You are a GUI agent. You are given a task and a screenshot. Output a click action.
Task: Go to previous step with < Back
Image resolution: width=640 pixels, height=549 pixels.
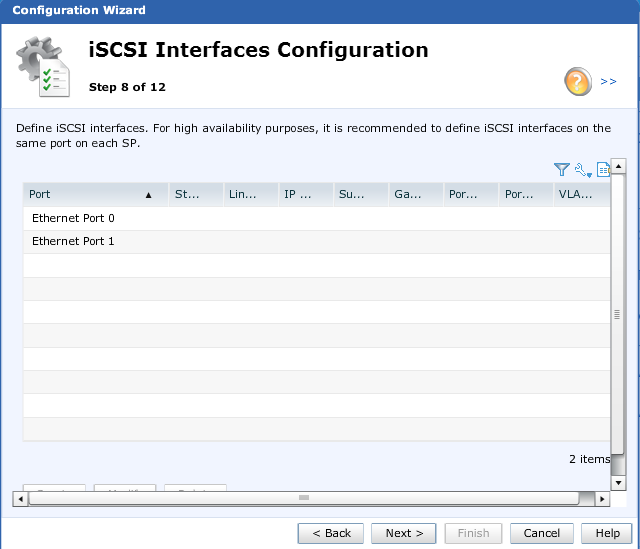coord(331,533)
